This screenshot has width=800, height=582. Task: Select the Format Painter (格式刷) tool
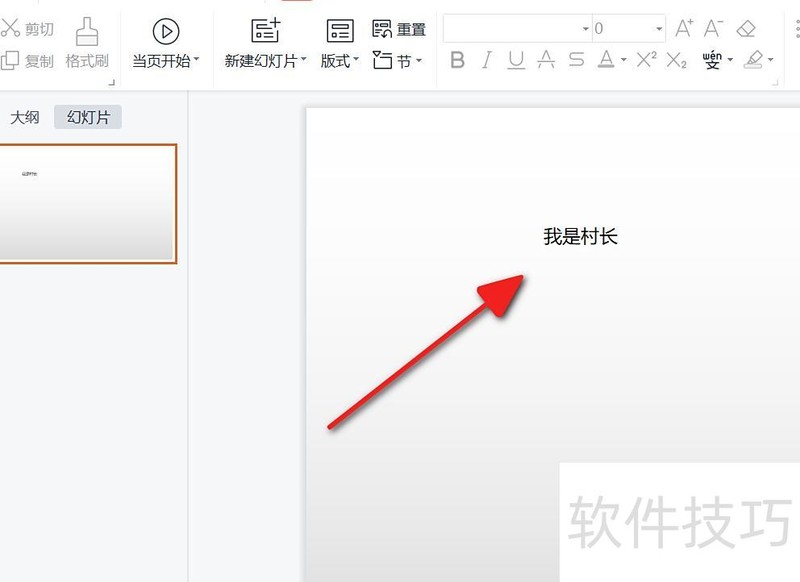click(x=88, y=38)
